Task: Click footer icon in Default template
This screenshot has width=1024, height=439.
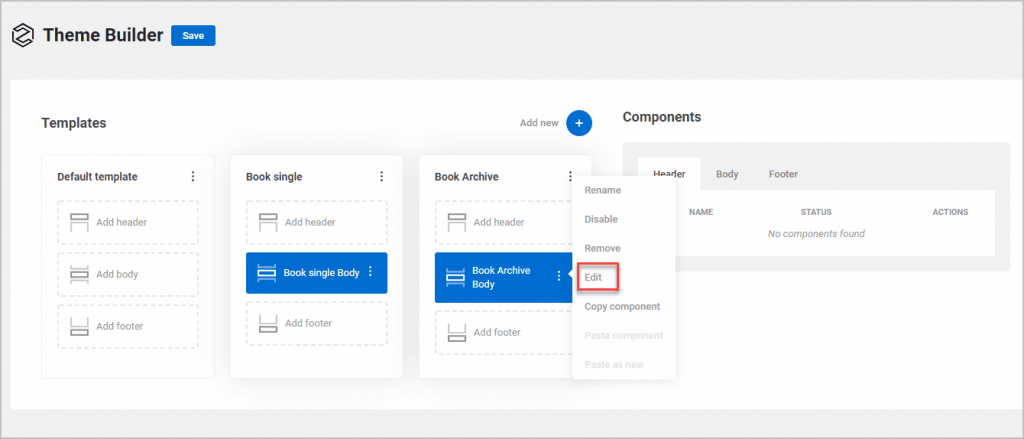Action: point(79,325)
